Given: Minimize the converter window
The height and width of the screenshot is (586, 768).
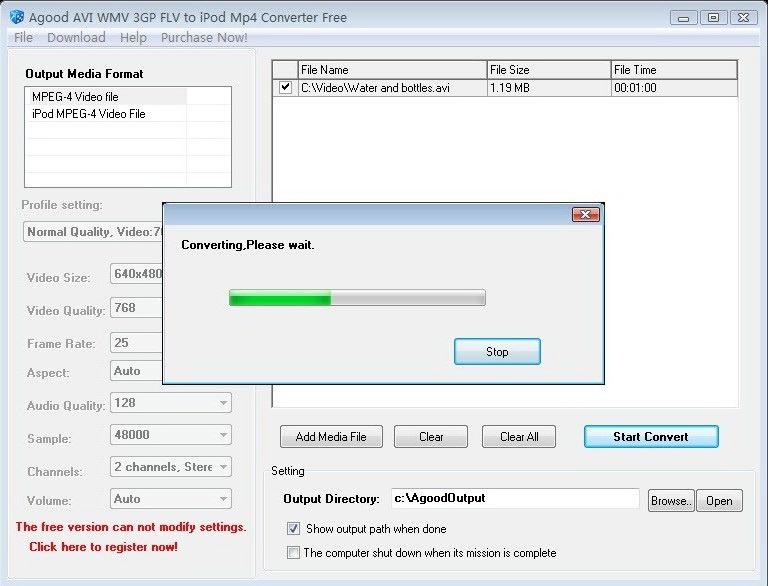Looking at the screenshot, I should [x=683, y=18].
